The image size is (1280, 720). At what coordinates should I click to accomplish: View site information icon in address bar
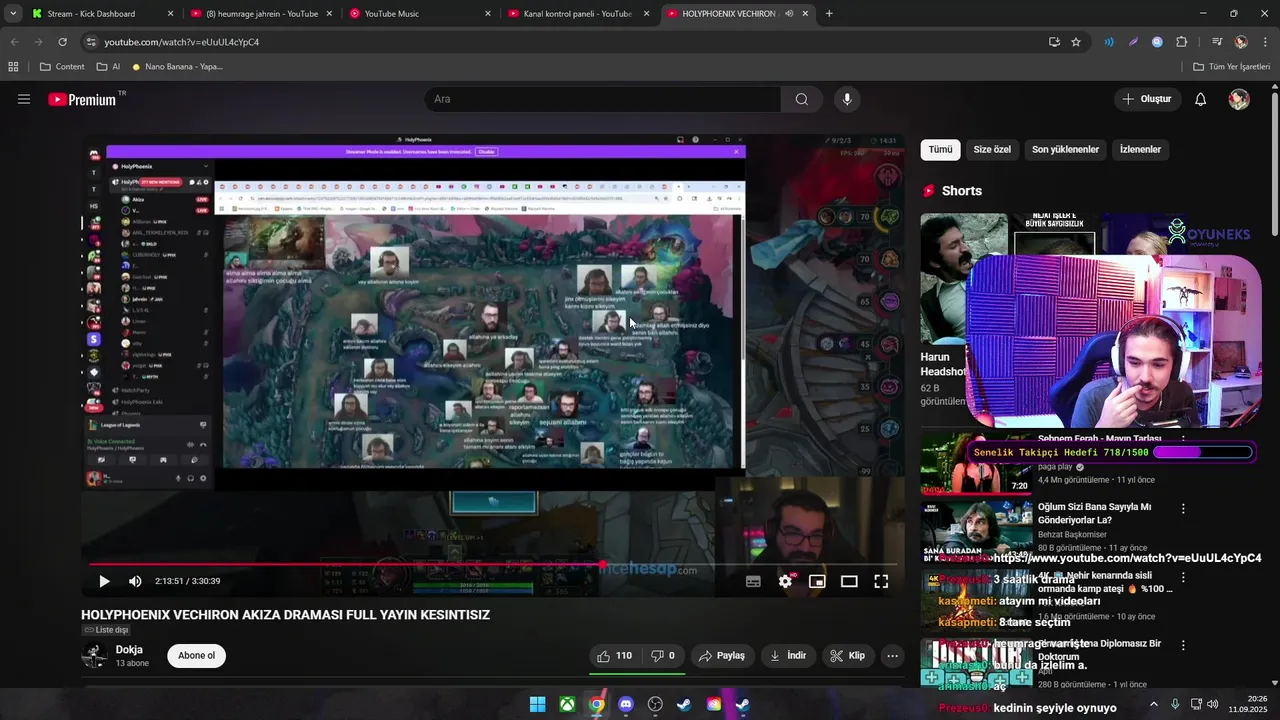pos(90,42)
